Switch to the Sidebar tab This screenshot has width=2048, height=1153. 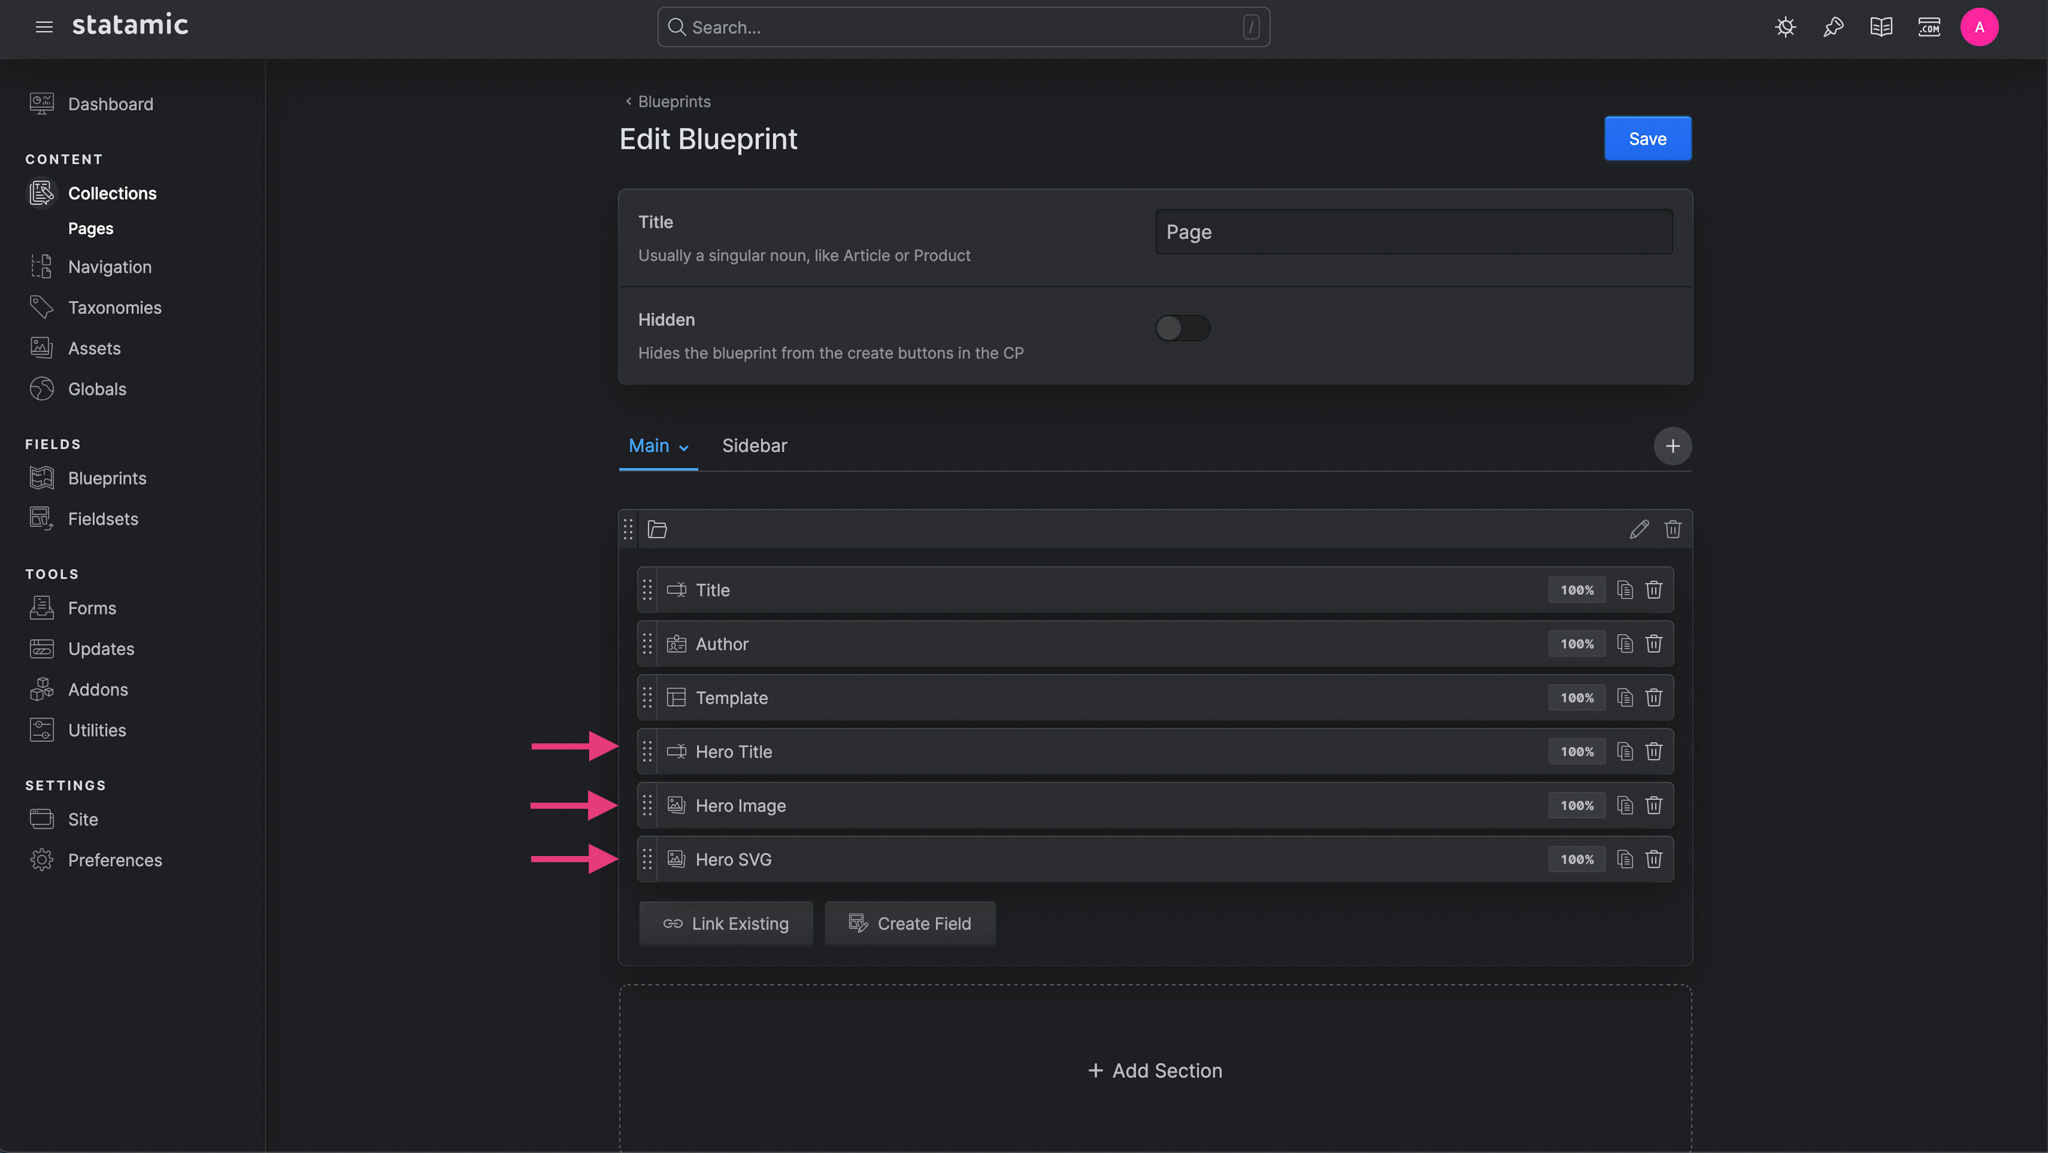(x=755, y=446)
